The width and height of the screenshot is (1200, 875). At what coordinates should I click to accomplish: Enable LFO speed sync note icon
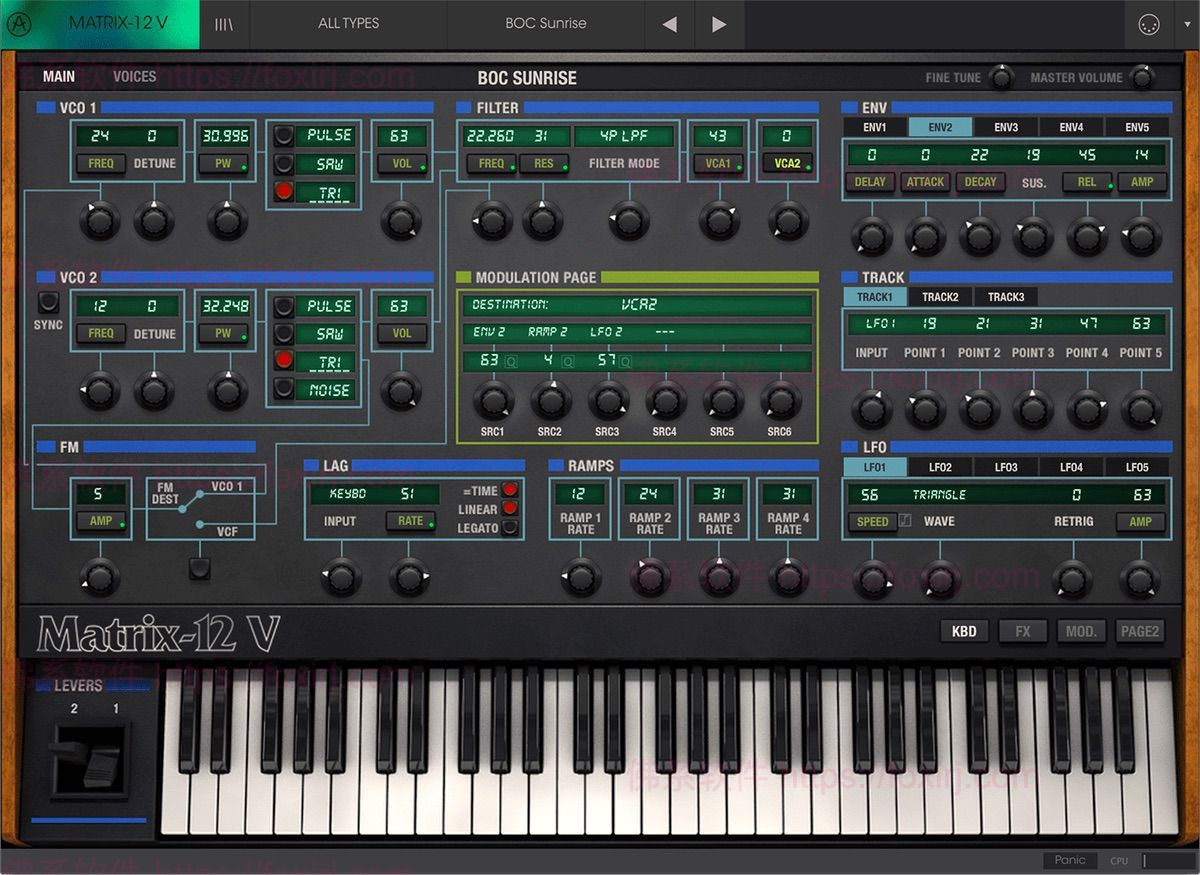[903, 521]
